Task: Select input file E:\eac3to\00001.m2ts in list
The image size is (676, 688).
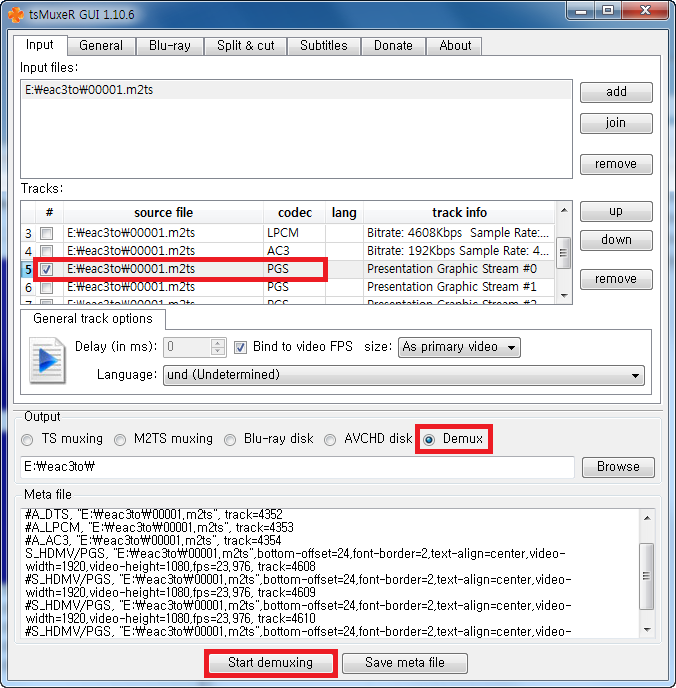Action: pyautogui.click(x=297, y=90)
